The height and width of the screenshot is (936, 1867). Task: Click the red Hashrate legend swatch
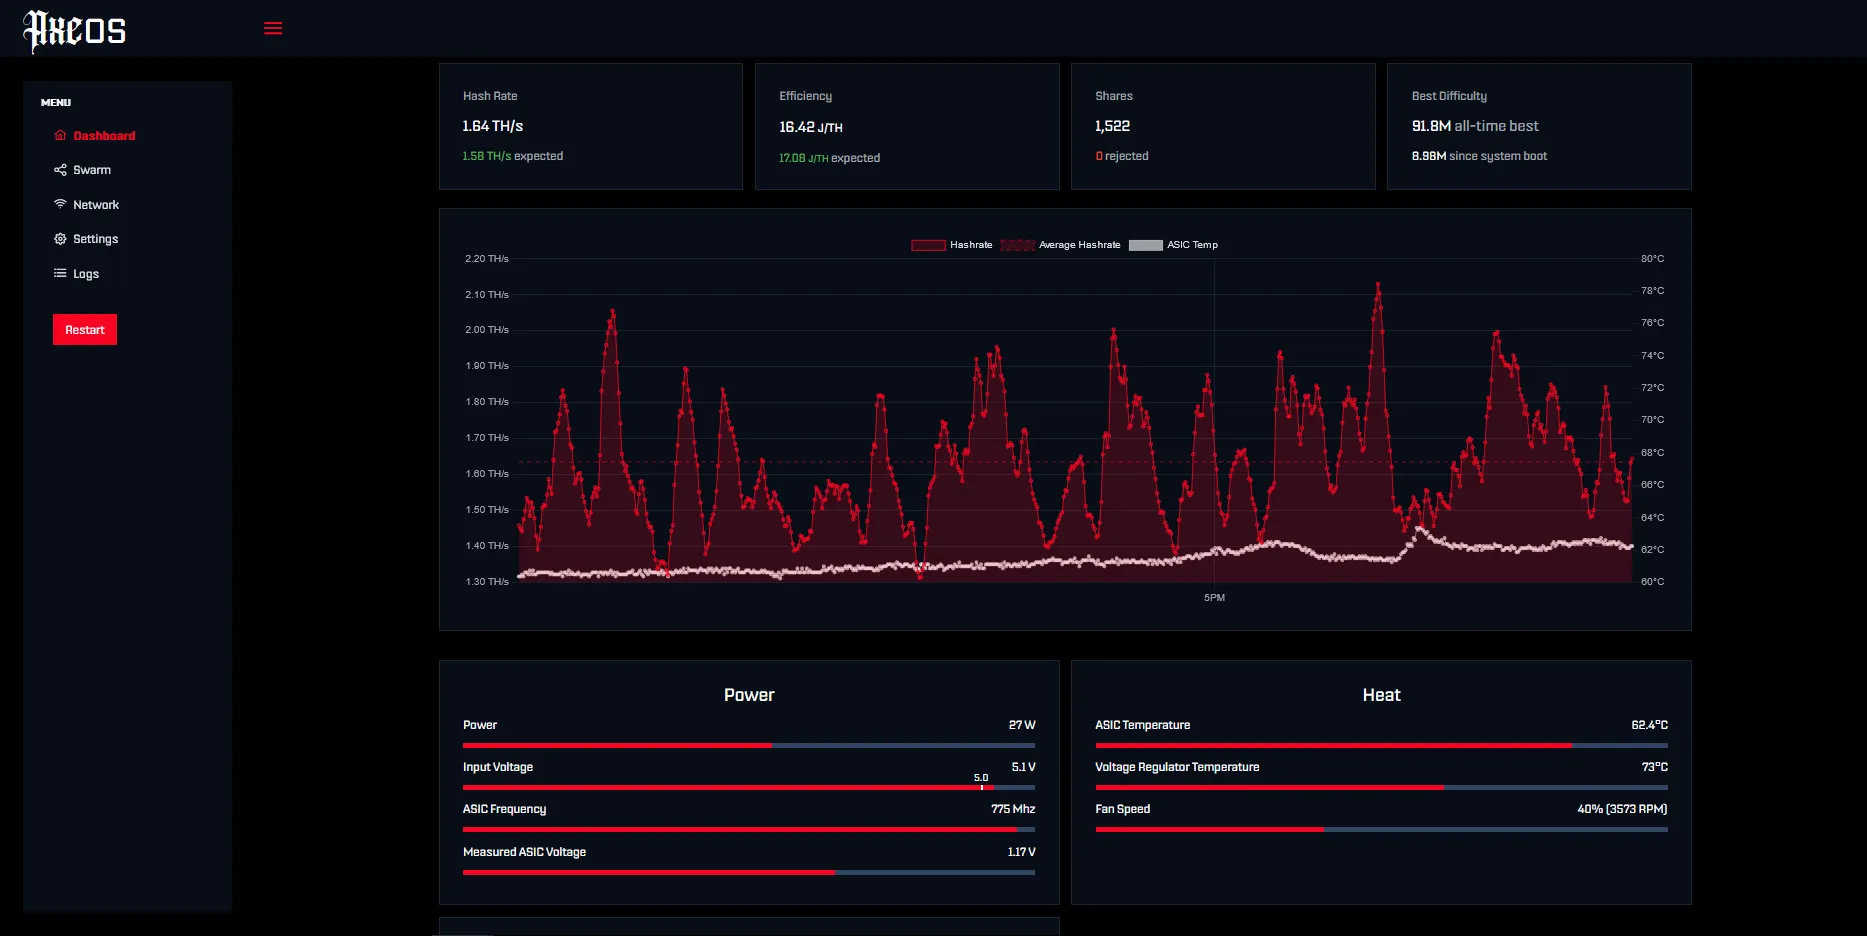tap(927, 245)
